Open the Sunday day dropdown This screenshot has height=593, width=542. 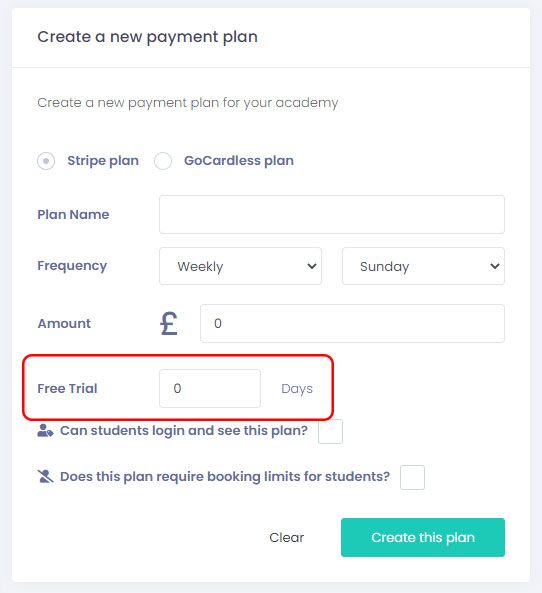coord(423,266)
